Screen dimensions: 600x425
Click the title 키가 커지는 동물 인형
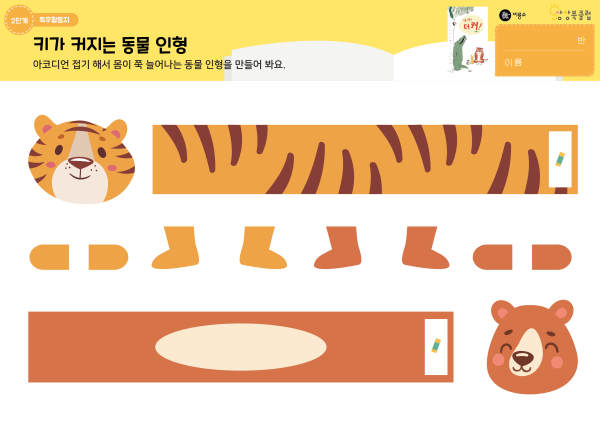[110, 45]
